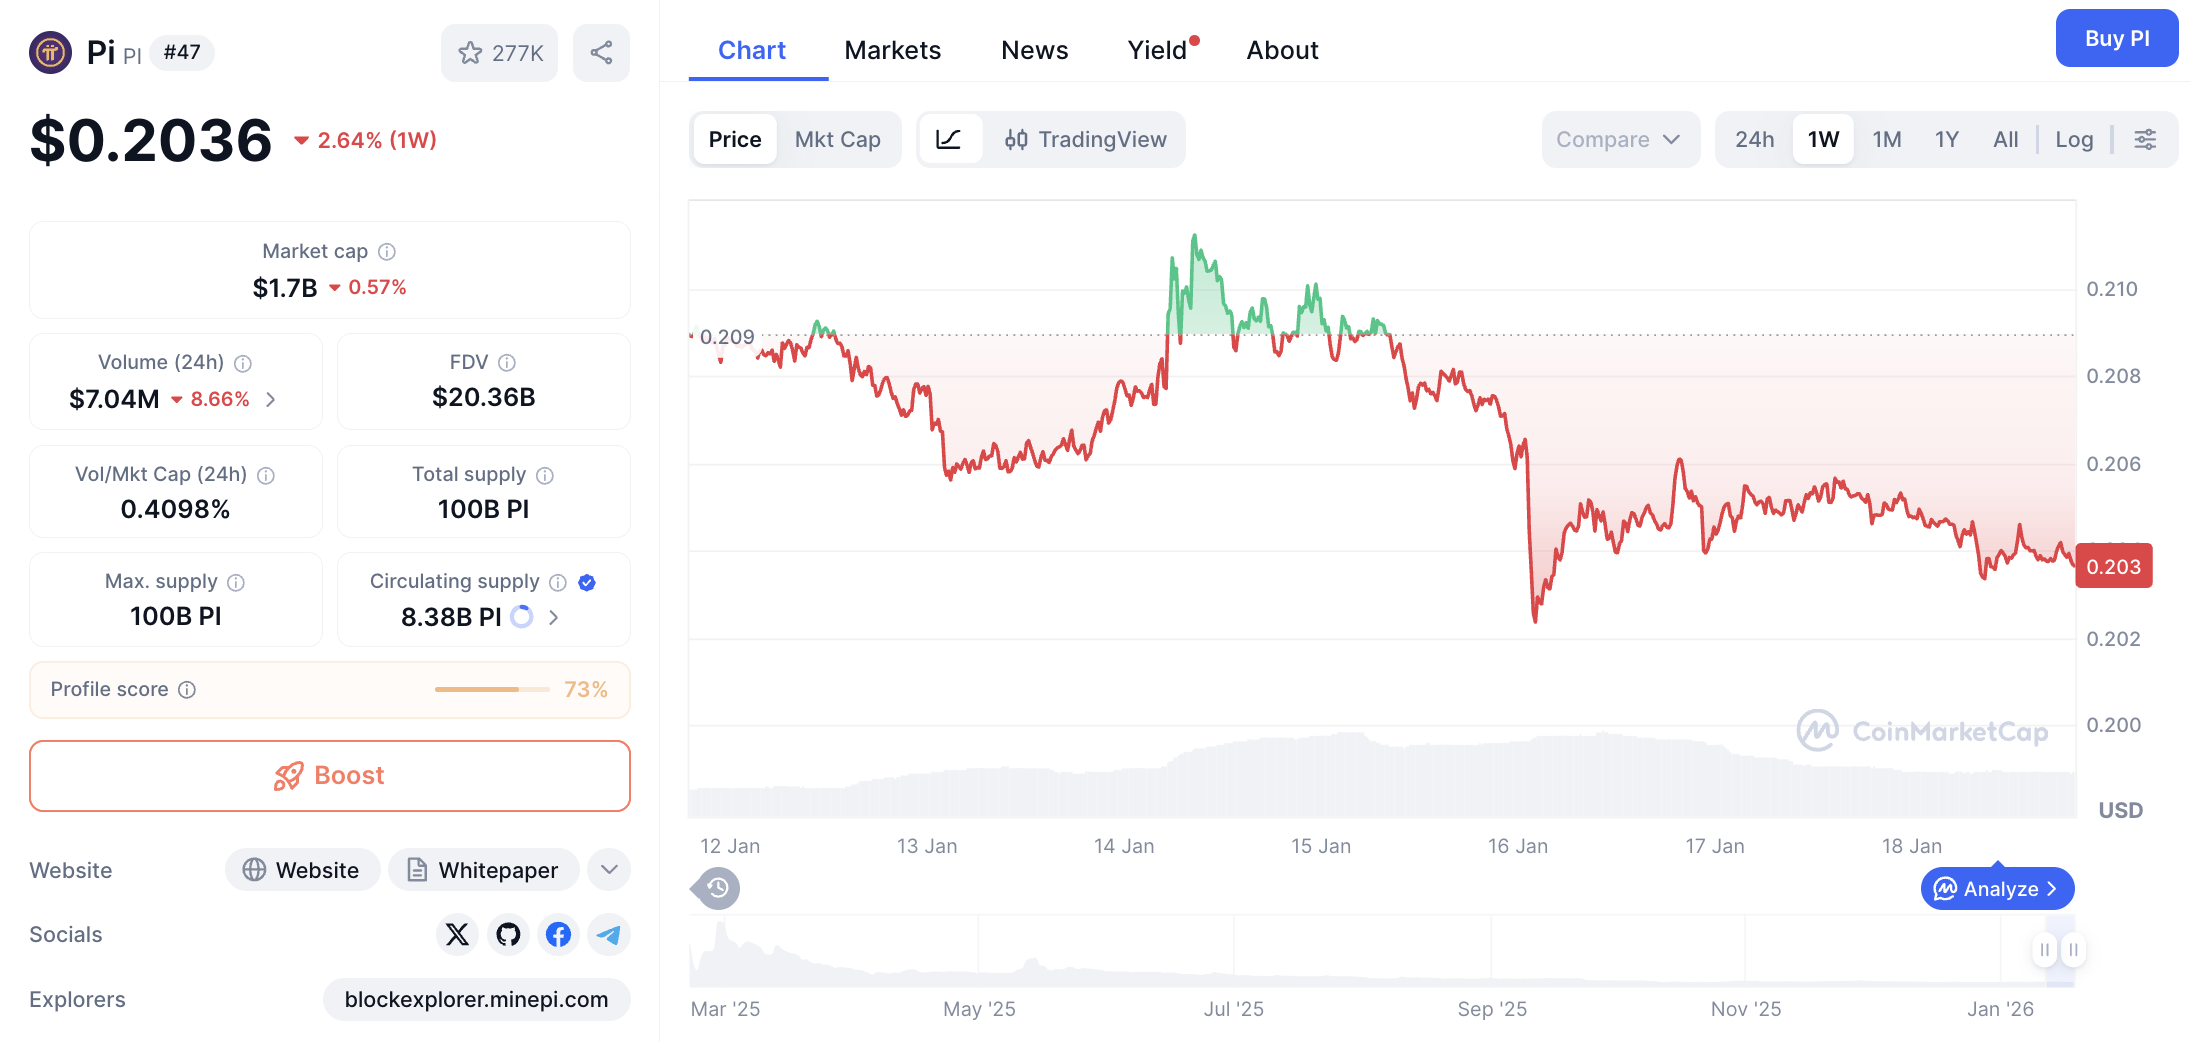This screenshot has width=2190, height=1042.
Task: Open Pi's Telegram channel
Action: tap(608, 934)
